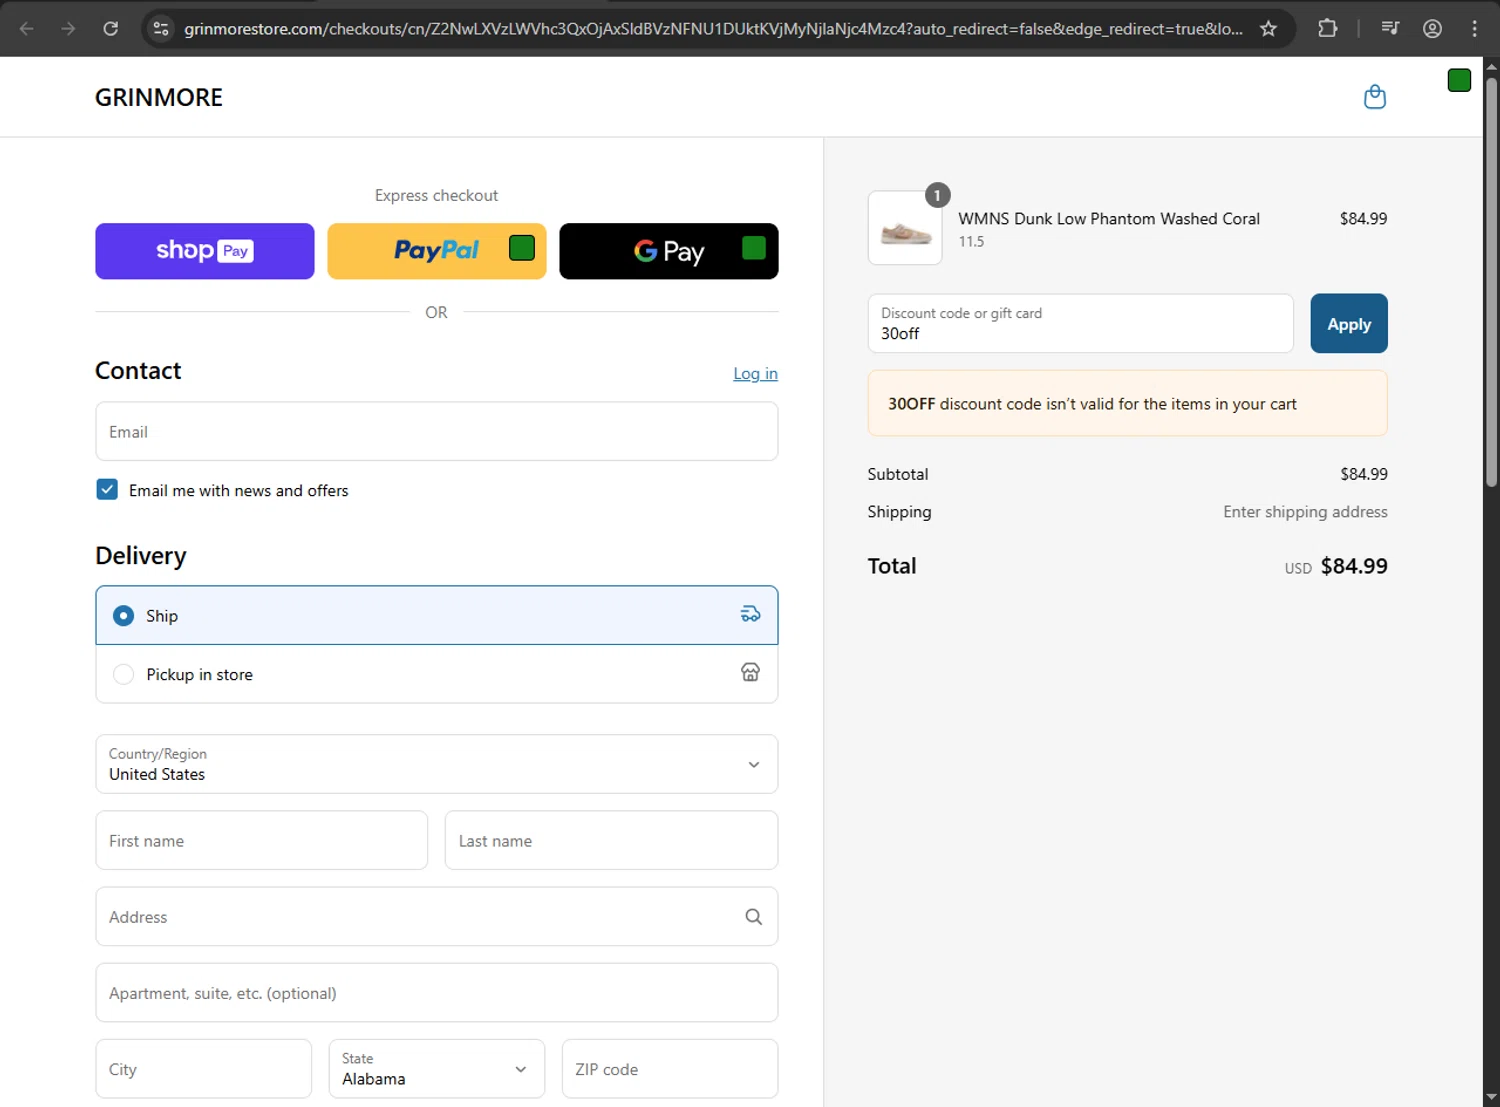Open the shopping bag cart icon

coord(1375,97)
